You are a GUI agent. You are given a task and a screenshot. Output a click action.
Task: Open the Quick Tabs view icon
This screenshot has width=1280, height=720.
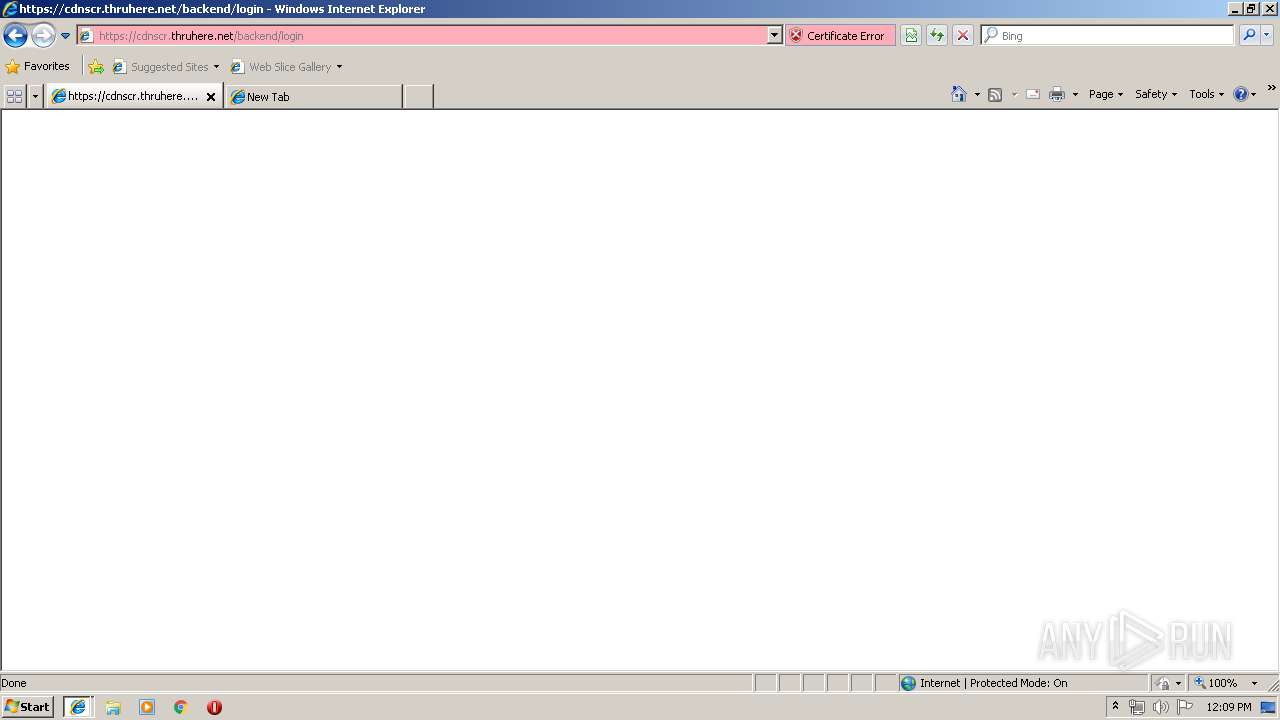click(14, 96)
